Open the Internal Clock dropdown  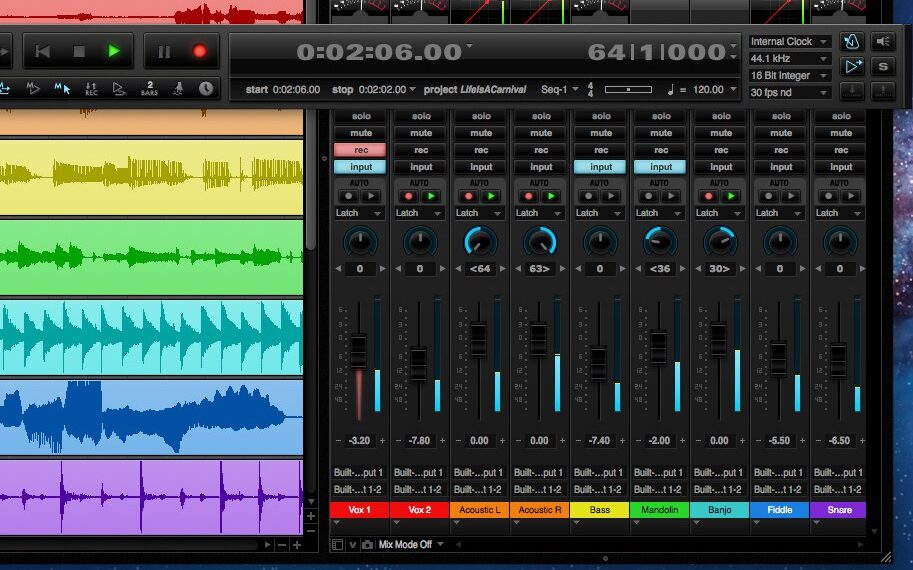pyautogui.click(x=790, y=42)
